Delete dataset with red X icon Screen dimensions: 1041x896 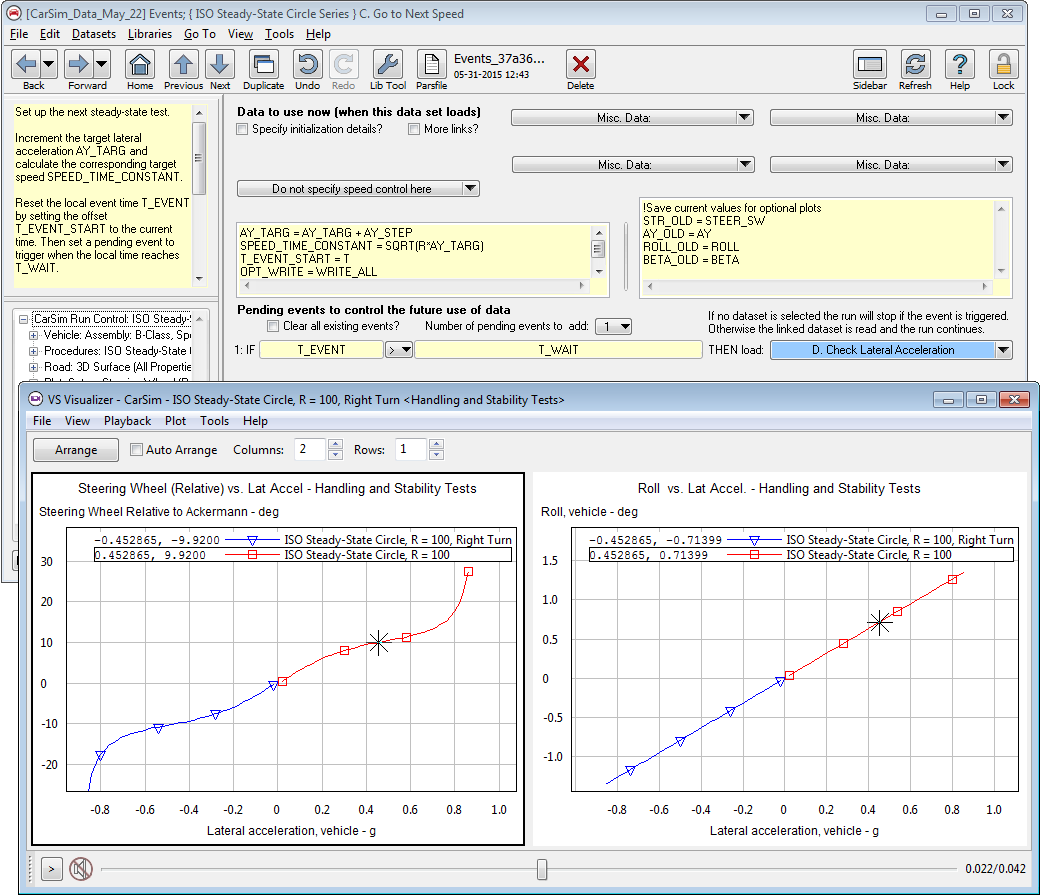tap(581, 64)
